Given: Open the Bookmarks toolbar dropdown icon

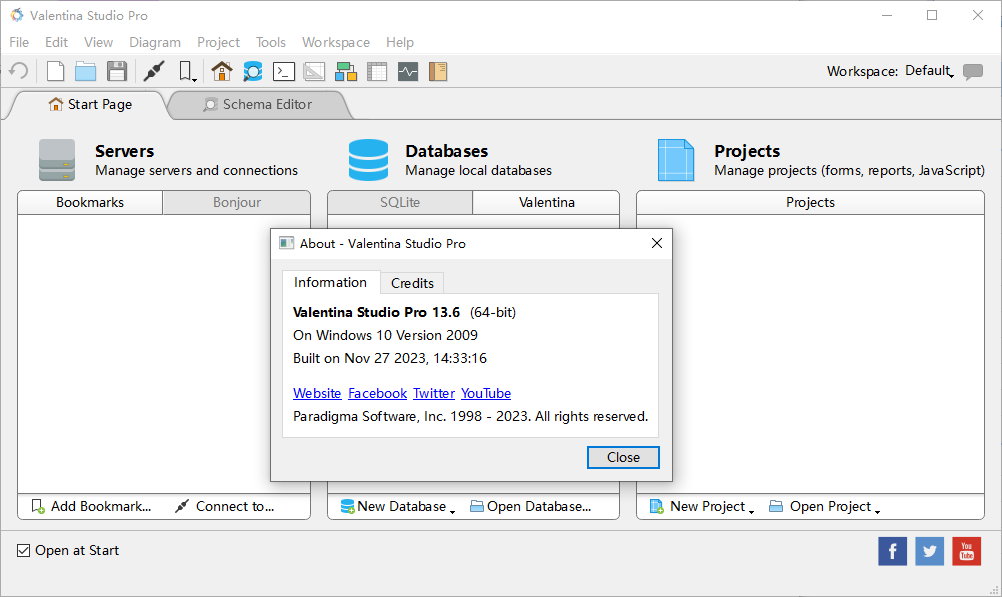Looking at the screenshot, I should click(x=187, y=71).
